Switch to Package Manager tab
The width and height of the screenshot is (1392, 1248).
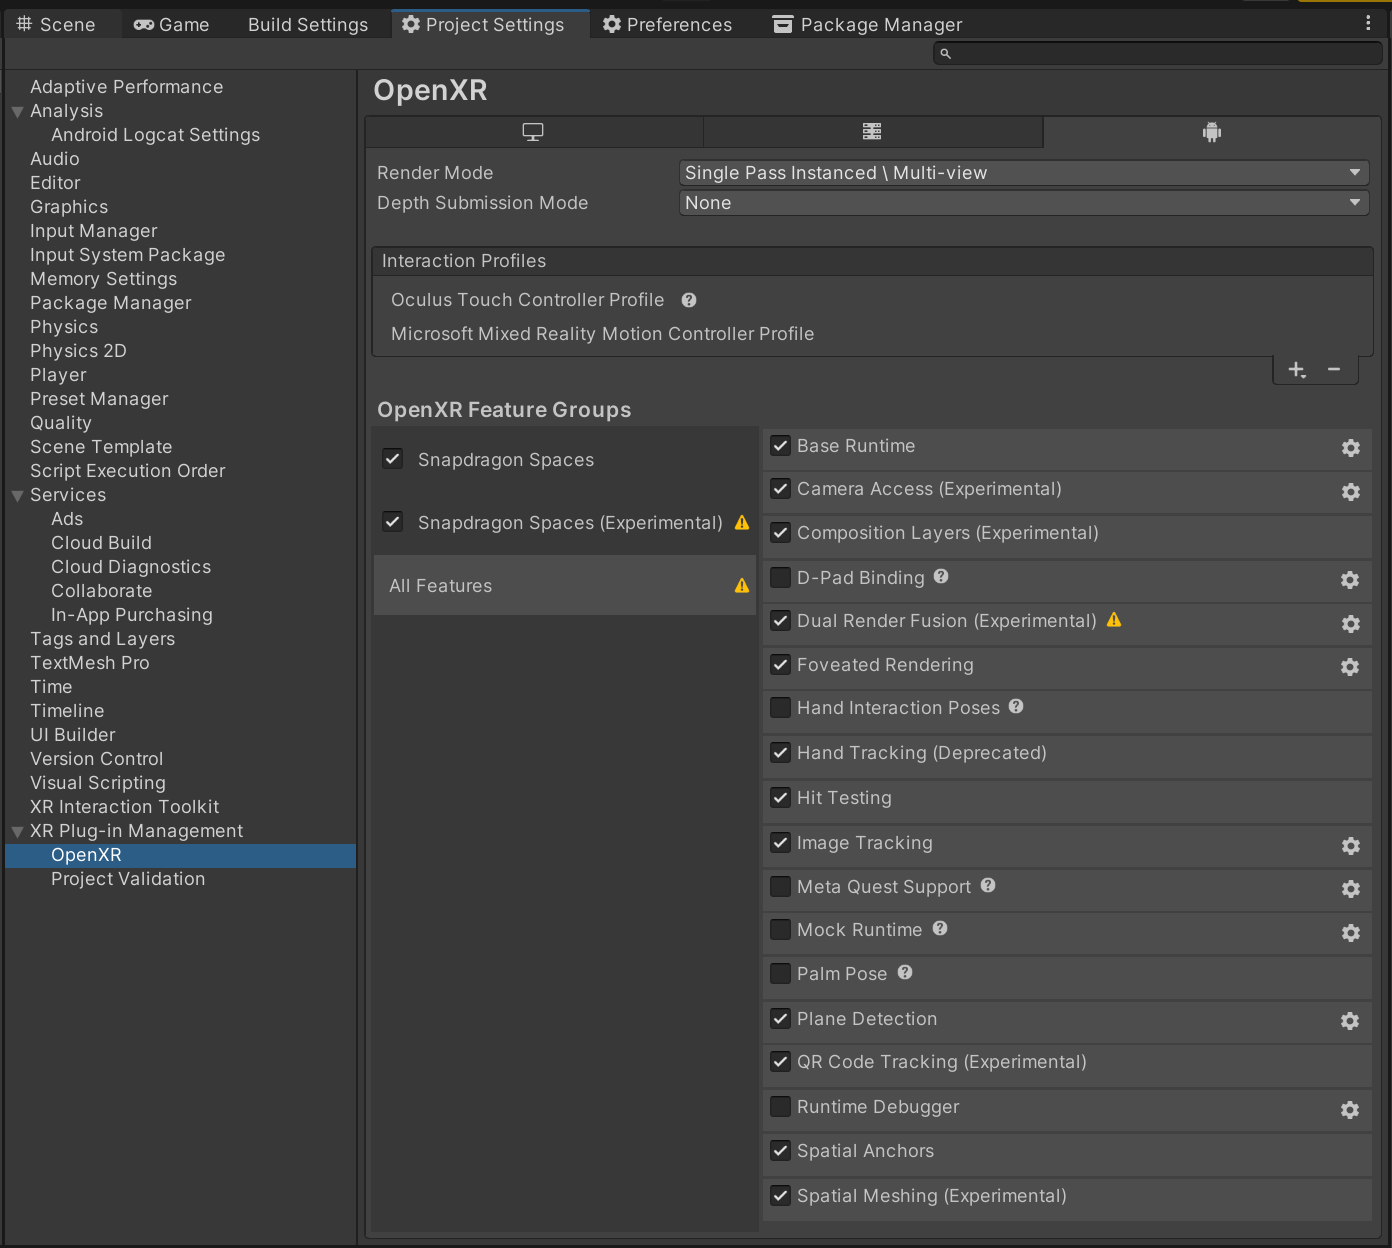[867, 24]
